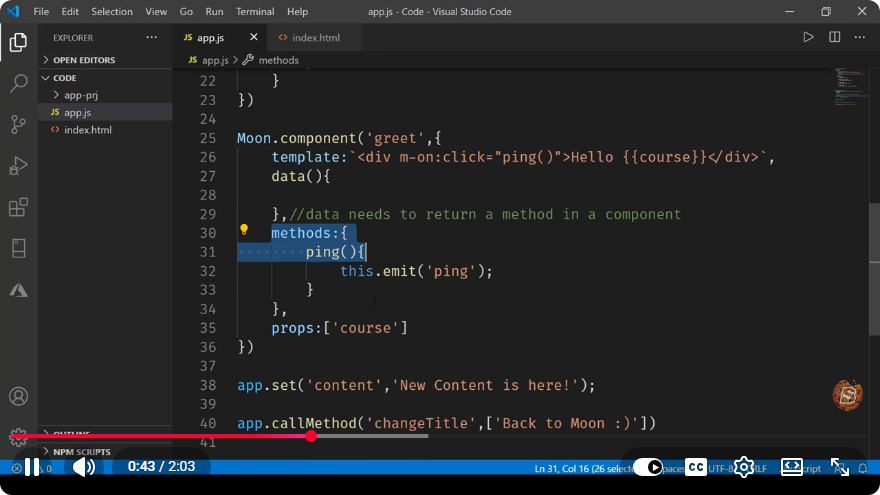Select app.js file in Explorer tree
Image resolution: width=880 pixels, height=495 pixels.
coord(77,112)
